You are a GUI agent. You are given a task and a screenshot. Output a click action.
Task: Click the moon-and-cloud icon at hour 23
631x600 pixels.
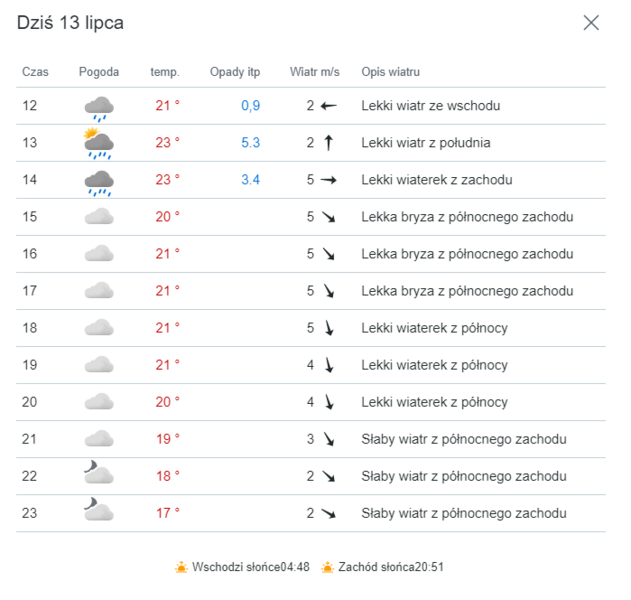tap(98, 512)
